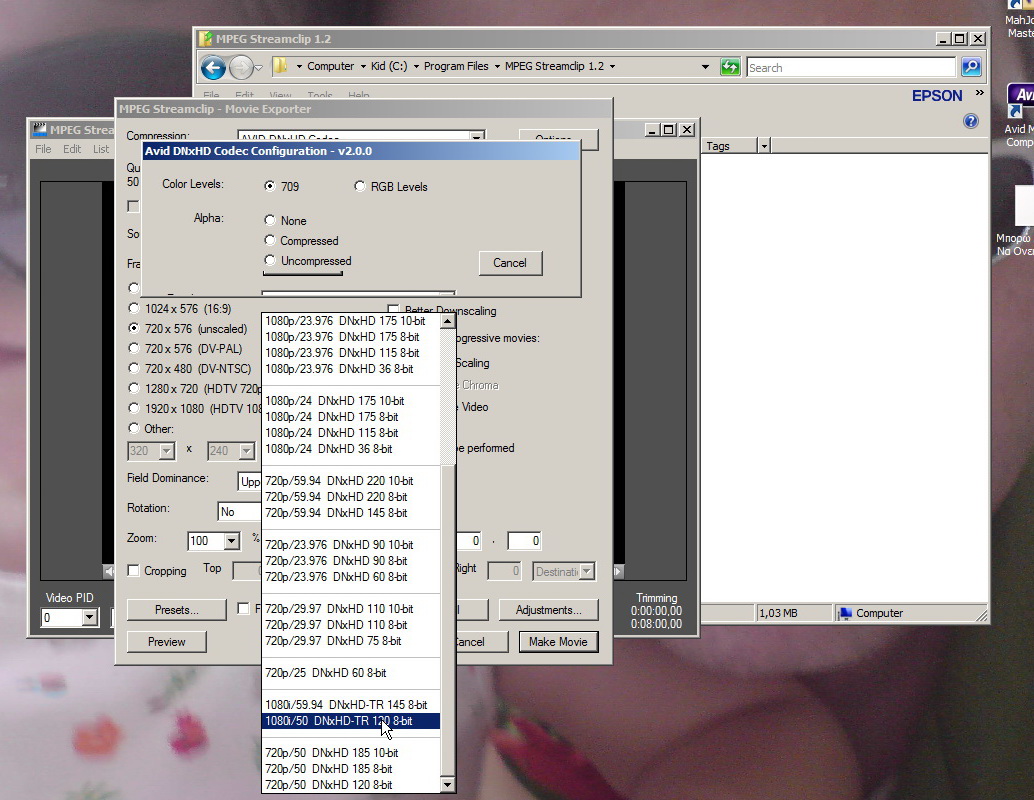1034x800 pixels.
Task: Click the Tags column header
Action: [x=729, y=146]
